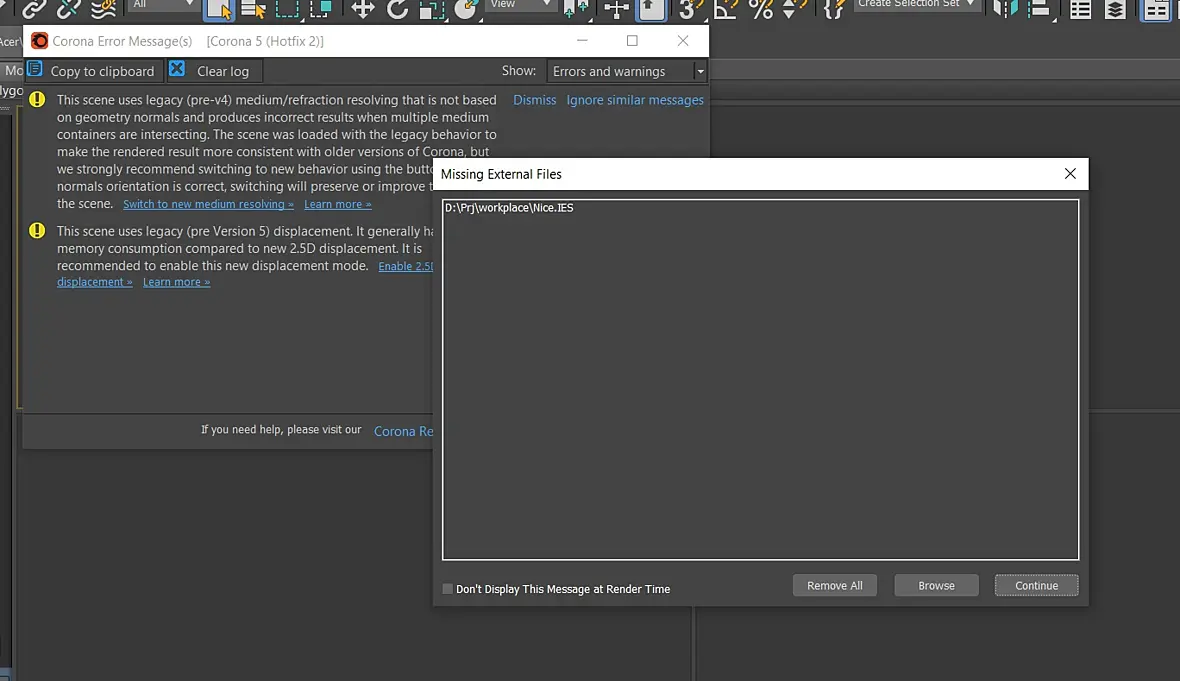This screenshot has width=1180, height=681.
Task: Select the Nice.IES missing file entry
Action: [x=509, y=208]
